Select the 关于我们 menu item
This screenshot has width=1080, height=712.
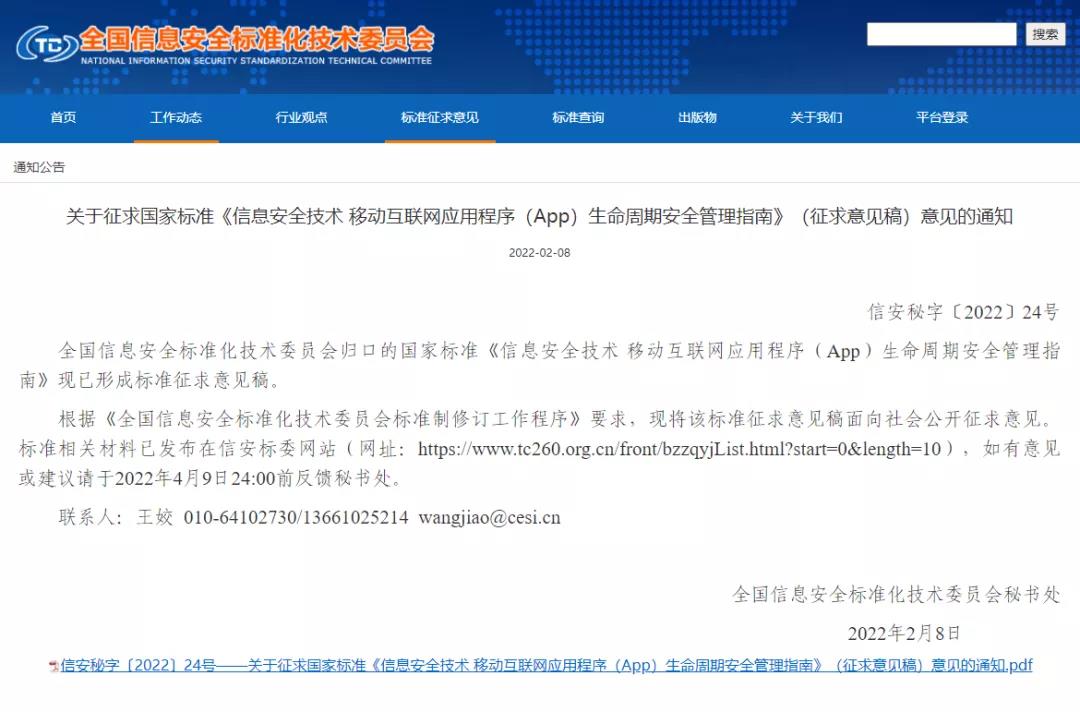(816, 118)
